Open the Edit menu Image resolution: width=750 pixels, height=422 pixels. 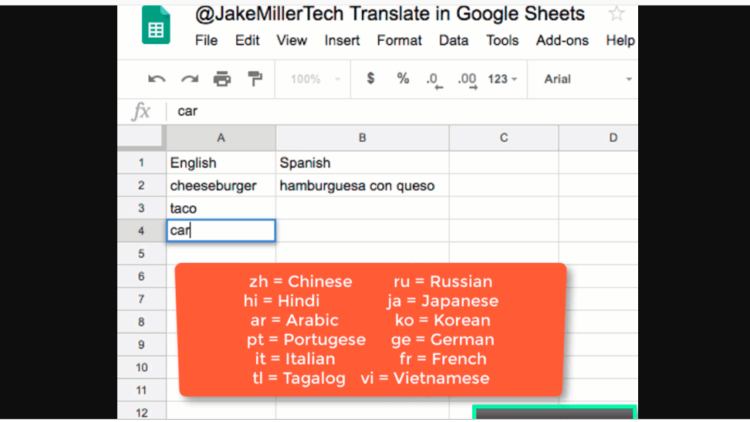click(247, 41)
